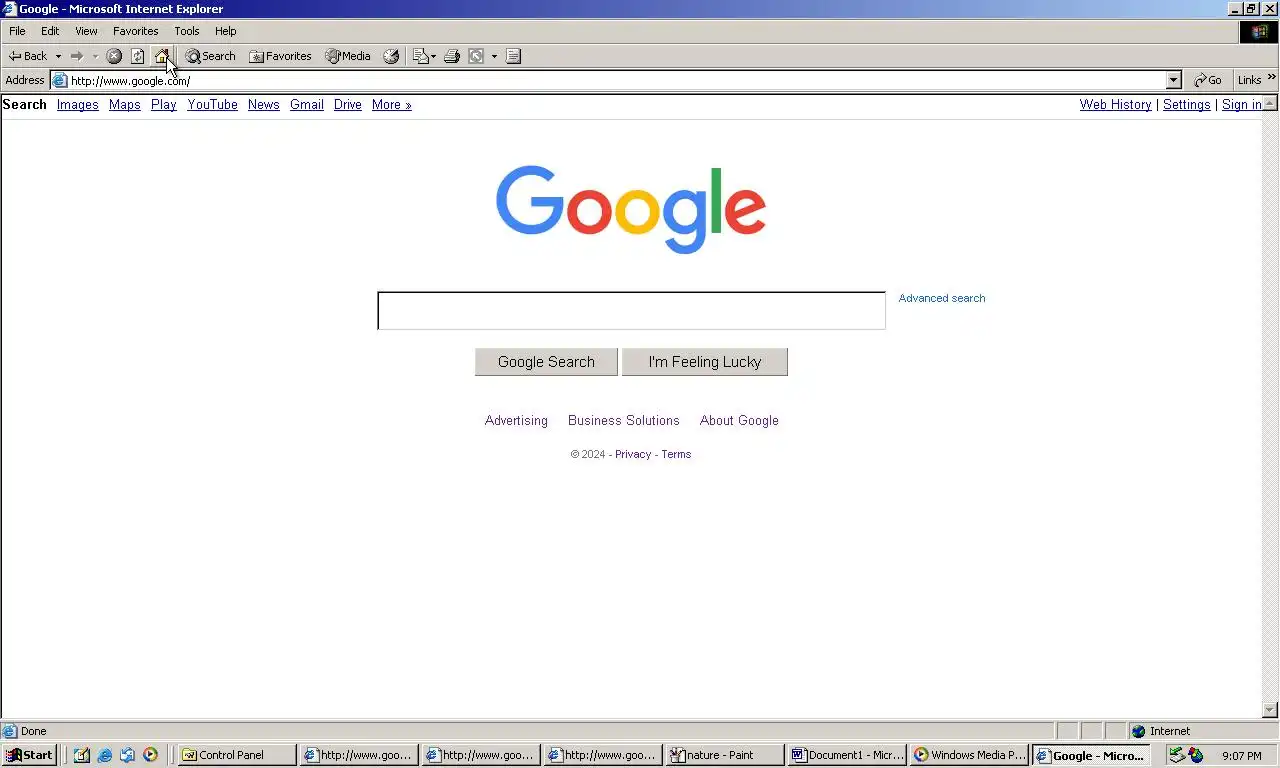Expand the Edit button dropdown arrow

coord(494,56)
